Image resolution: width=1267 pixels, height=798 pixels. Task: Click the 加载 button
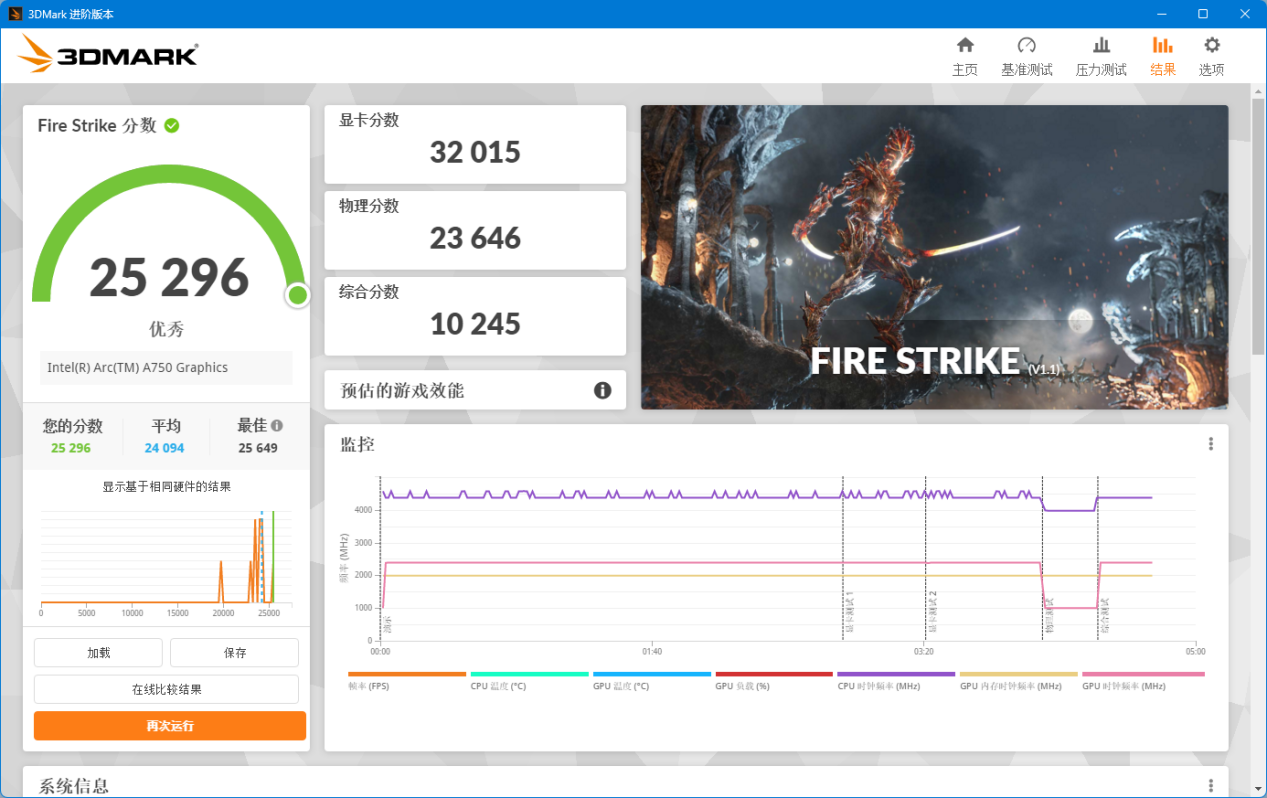click(x=98, y=653)
